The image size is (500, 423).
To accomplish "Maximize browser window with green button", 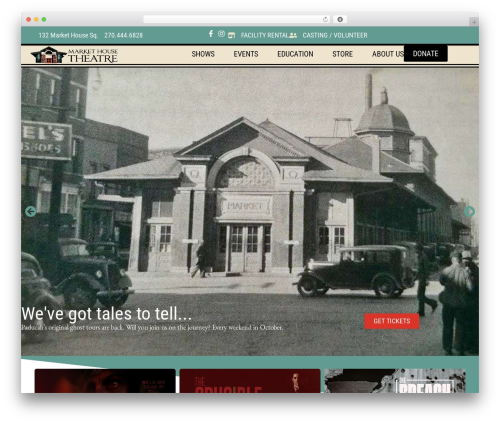I will [44, 20].
